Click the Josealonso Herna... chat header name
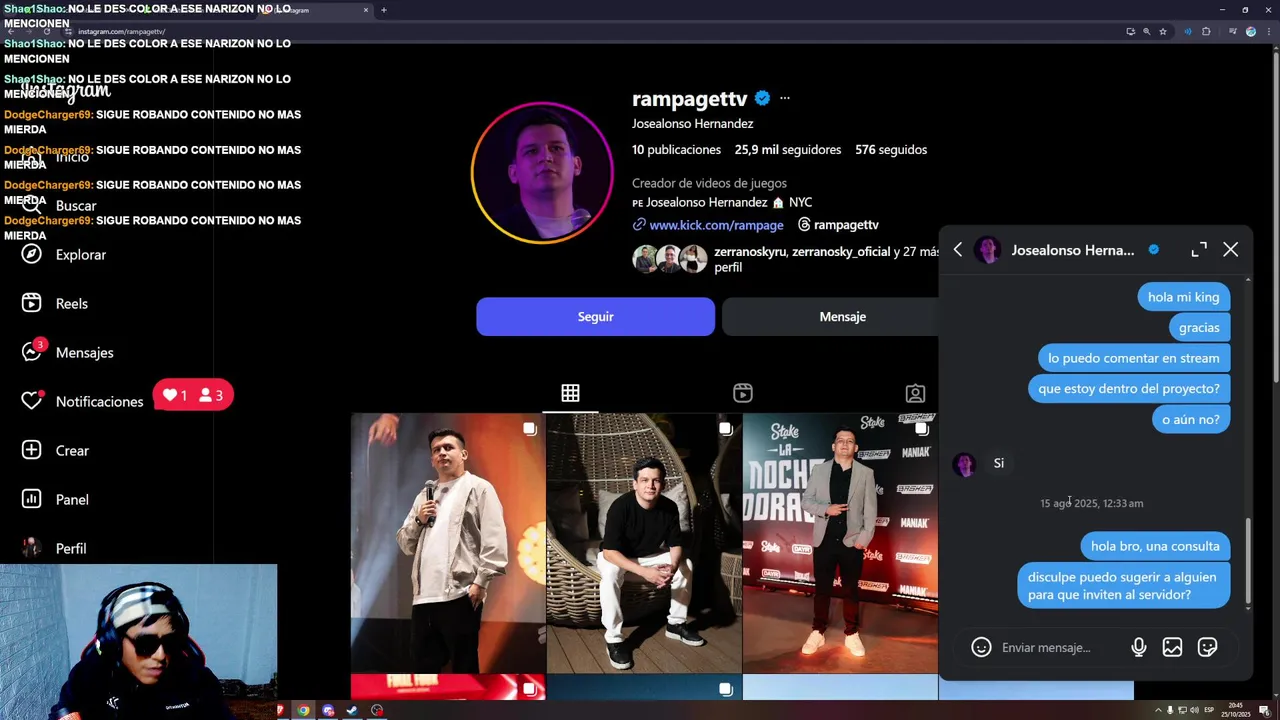The image size is (1280, 720). tap(1072, 250)
